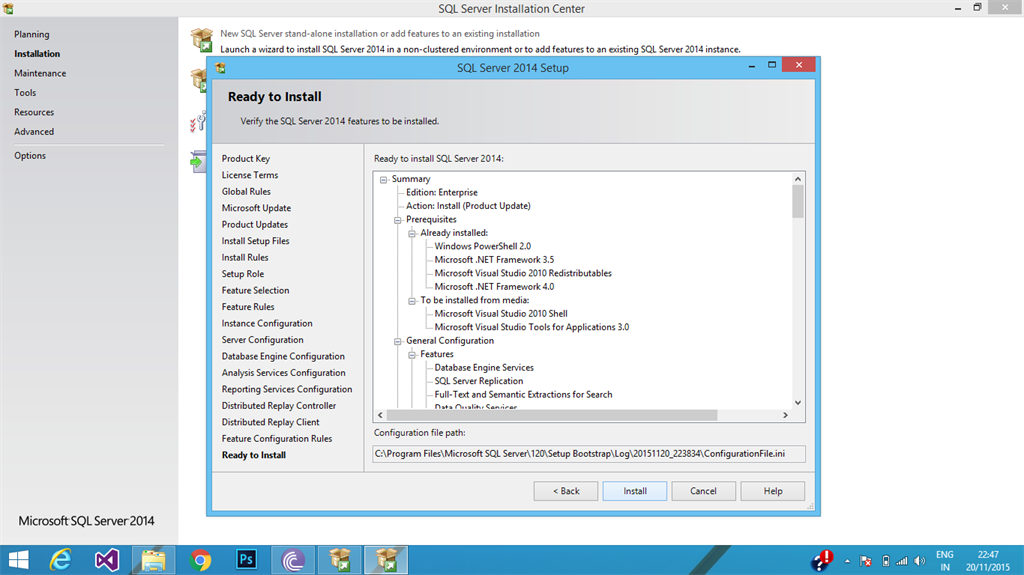Screen dimensions: 1024x575
Task: Open Maintenance in Installation Center sidebar
Action: 40,73
